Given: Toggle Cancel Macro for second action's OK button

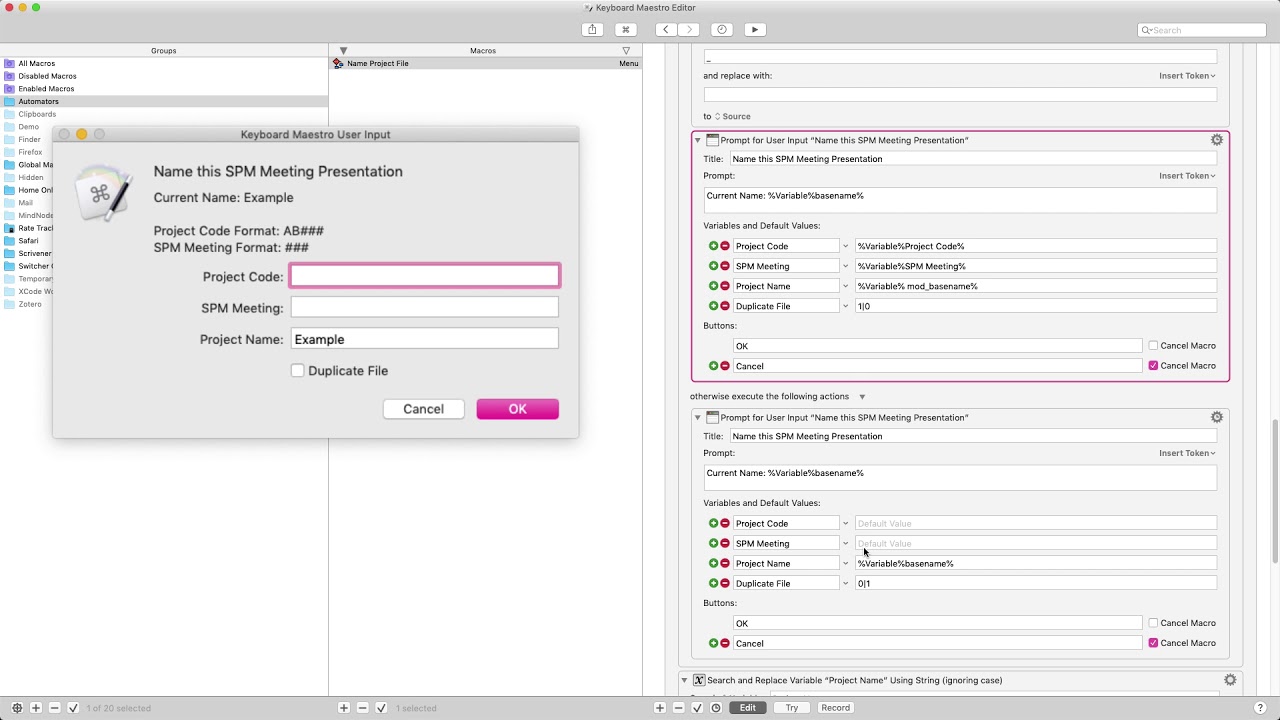Looking at the screenshot, I should (1153, 623).
